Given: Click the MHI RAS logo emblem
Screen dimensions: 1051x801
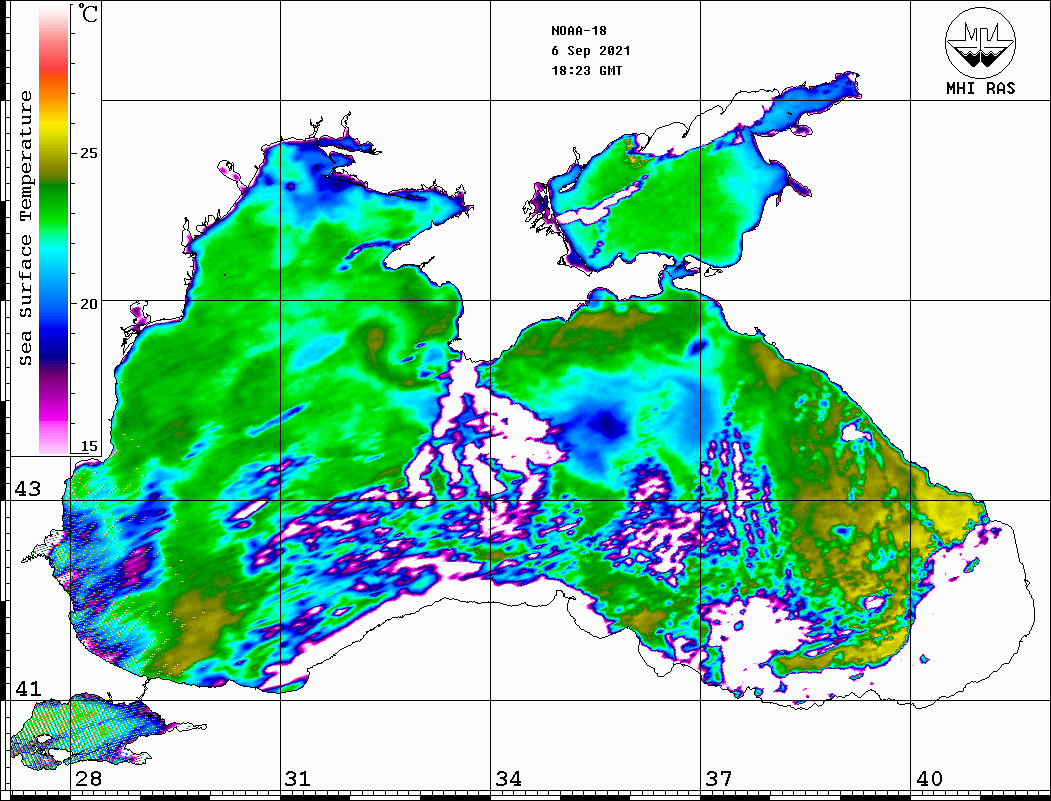Looking at the screenshot, I should coord(980,42).
